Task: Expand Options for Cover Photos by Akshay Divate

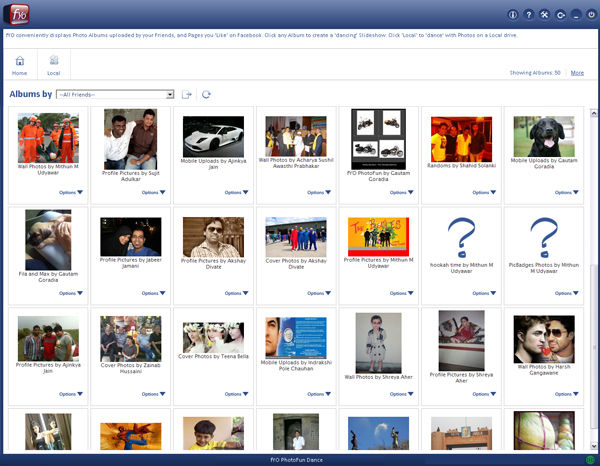Action: point(319,293)
